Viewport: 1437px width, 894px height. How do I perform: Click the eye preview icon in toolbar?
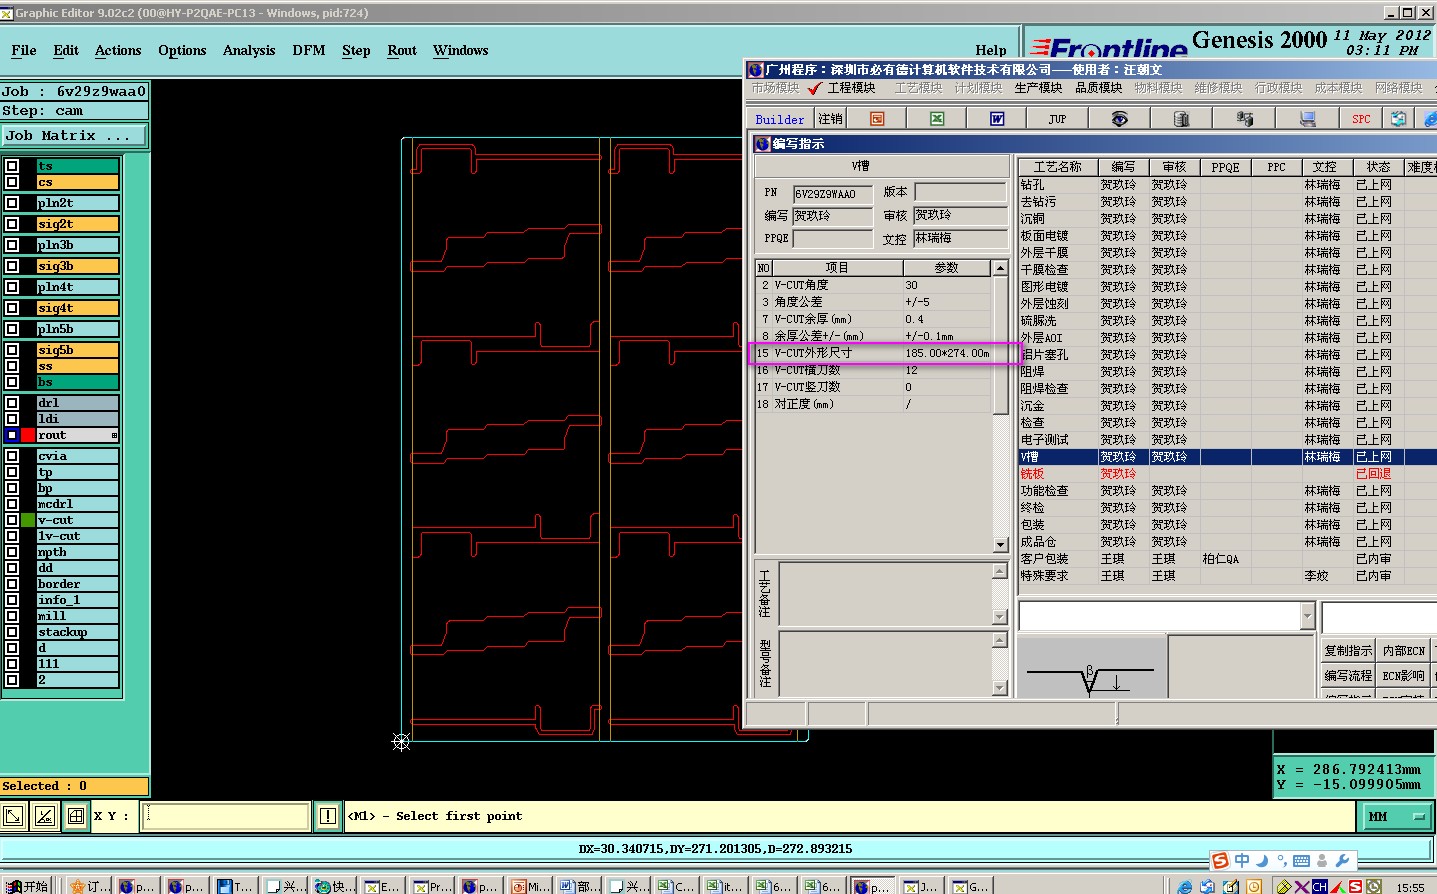(1119, 119)
